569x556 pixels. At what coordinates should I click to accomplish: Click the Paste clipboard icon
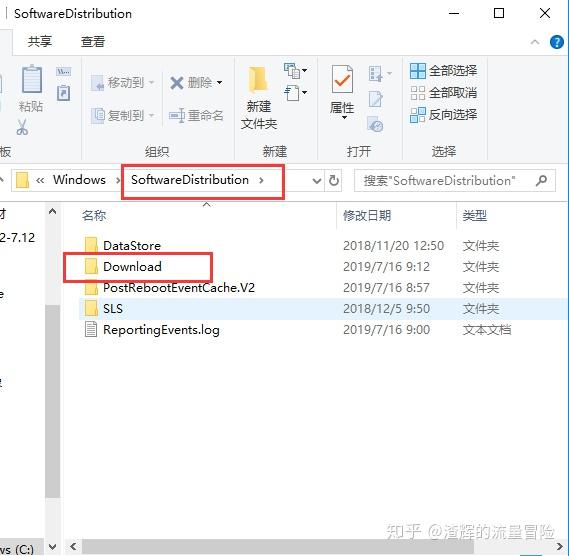pyautogui.click(x=32, y=79)
